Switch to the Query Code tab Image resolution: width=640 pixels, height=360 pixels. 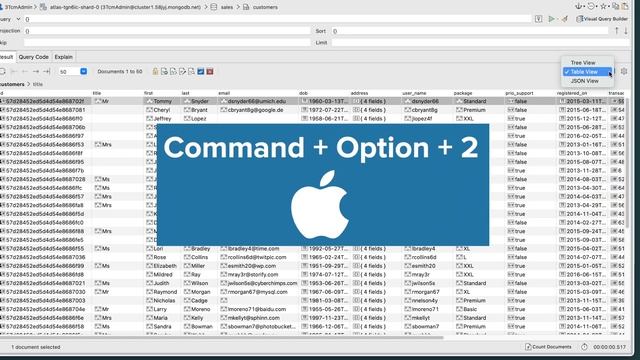tap(33, 57)
